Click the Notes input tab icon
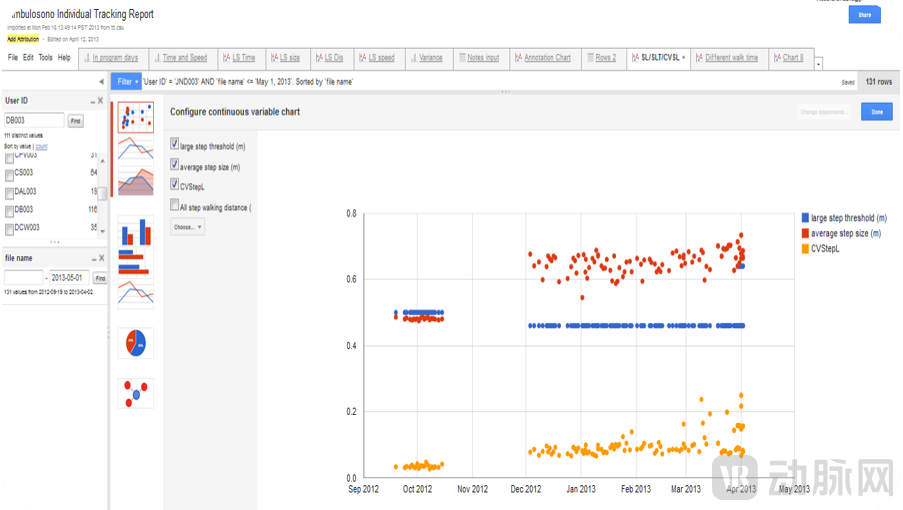 pos(462,58)
